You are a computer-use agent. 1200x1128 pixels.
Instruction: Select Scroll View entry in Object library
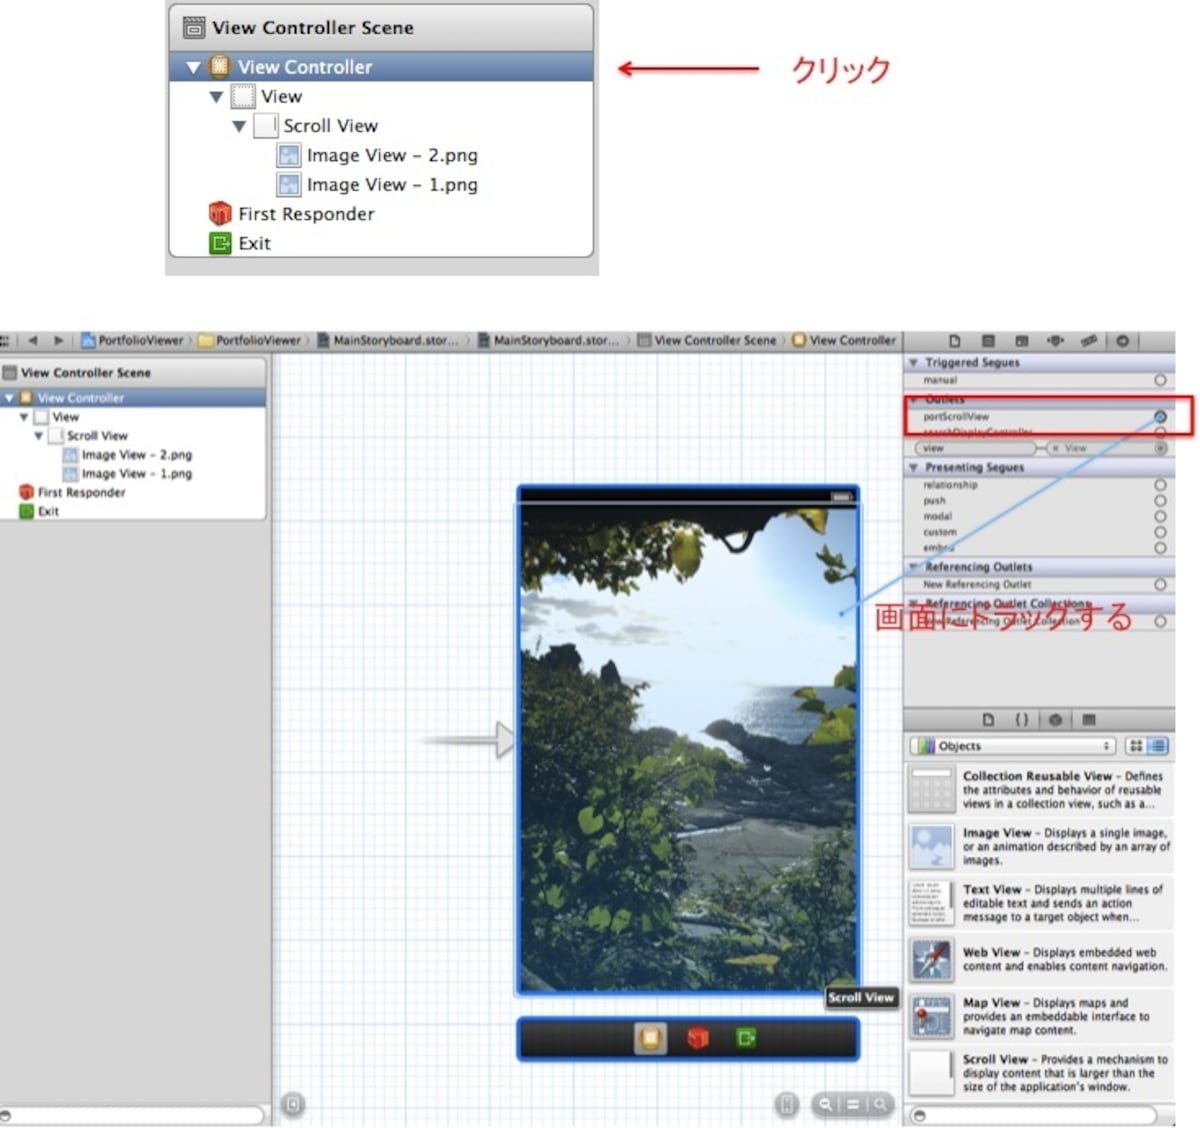pos(1040,1073)
